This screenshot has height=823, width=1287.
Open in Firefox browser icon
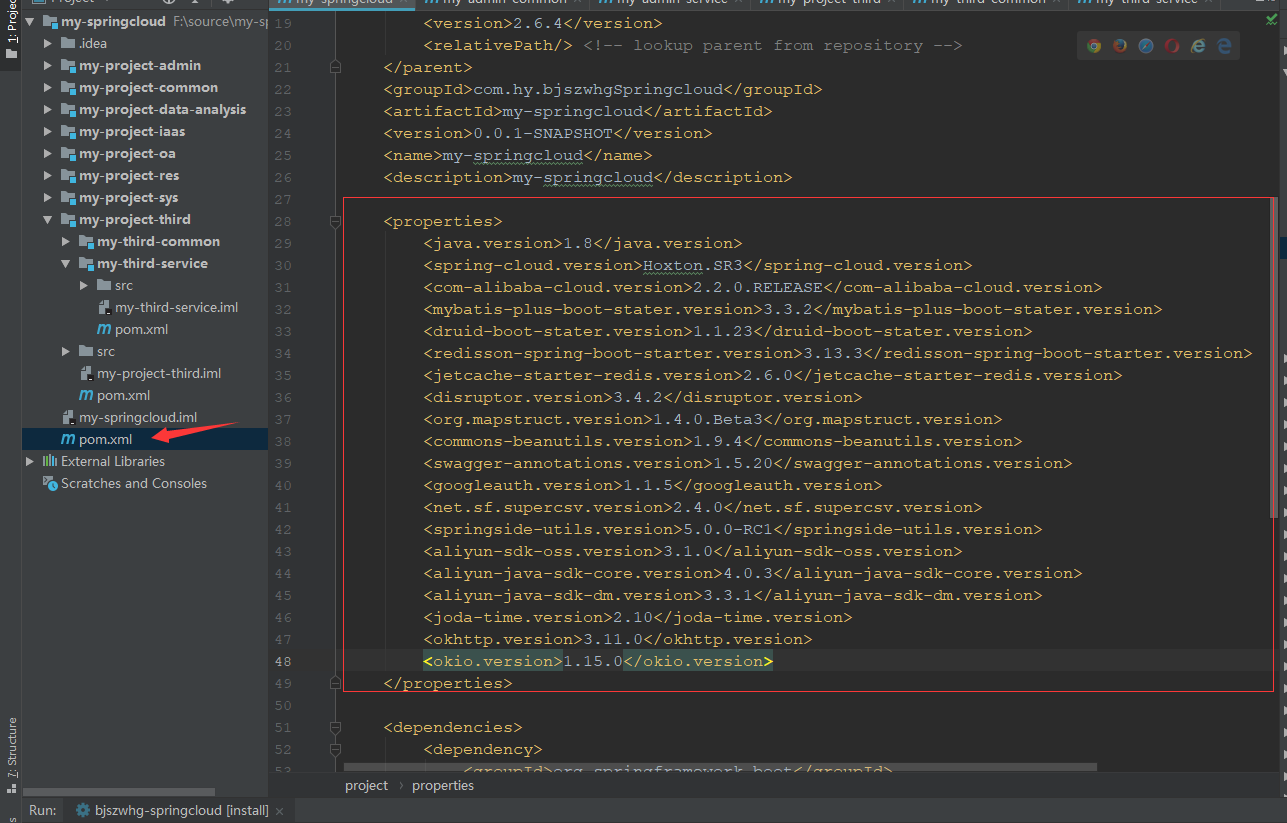point(1120,46)
